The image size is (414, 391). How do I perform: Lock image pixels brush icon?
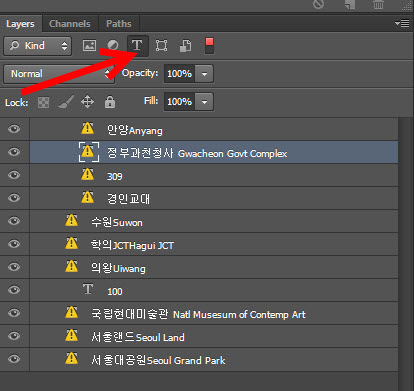point(66,102)
